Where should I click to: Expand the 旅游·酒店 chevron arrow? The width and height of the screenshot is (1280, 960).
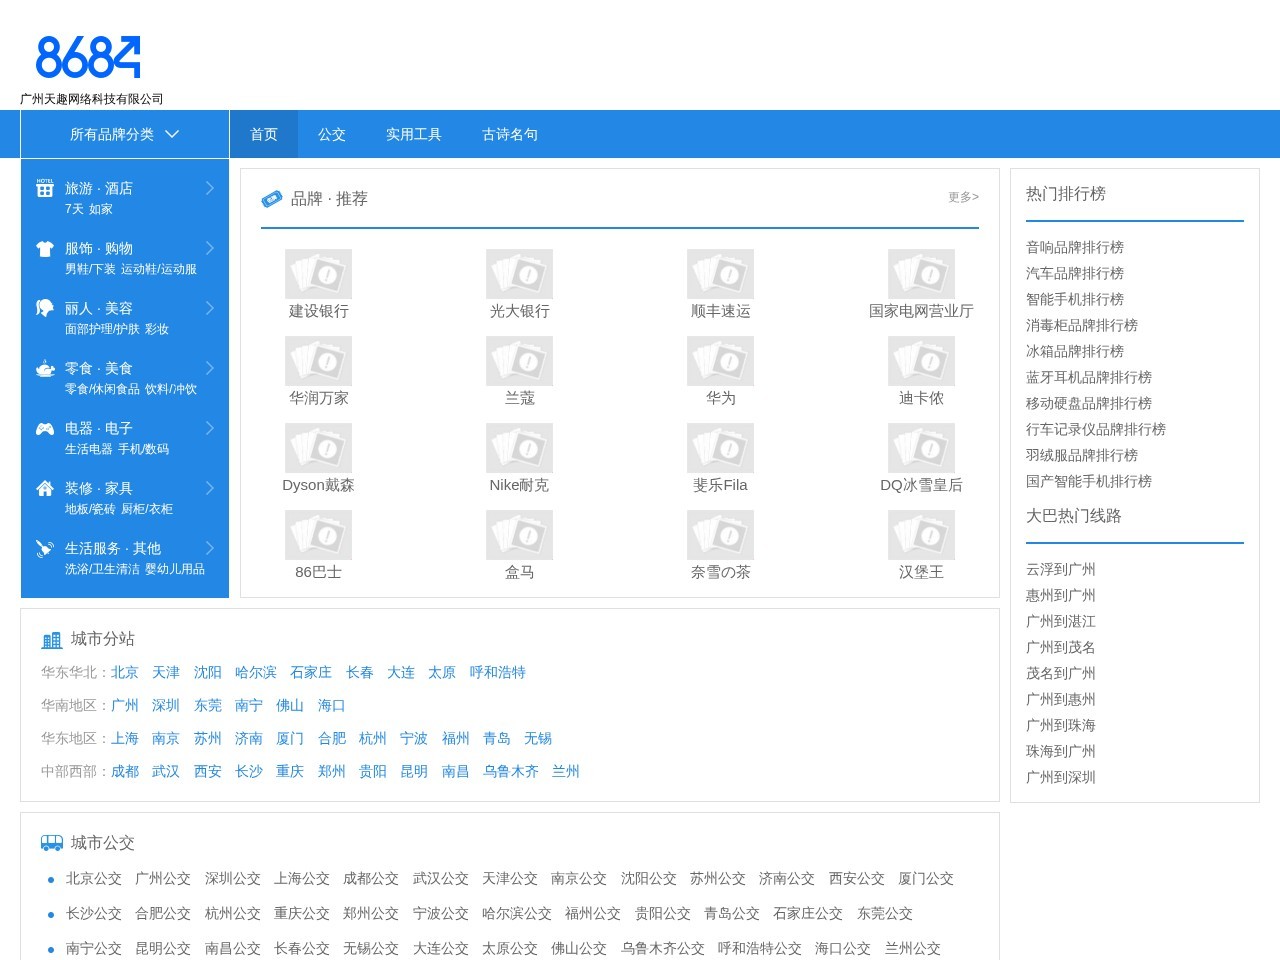point(210,188)
